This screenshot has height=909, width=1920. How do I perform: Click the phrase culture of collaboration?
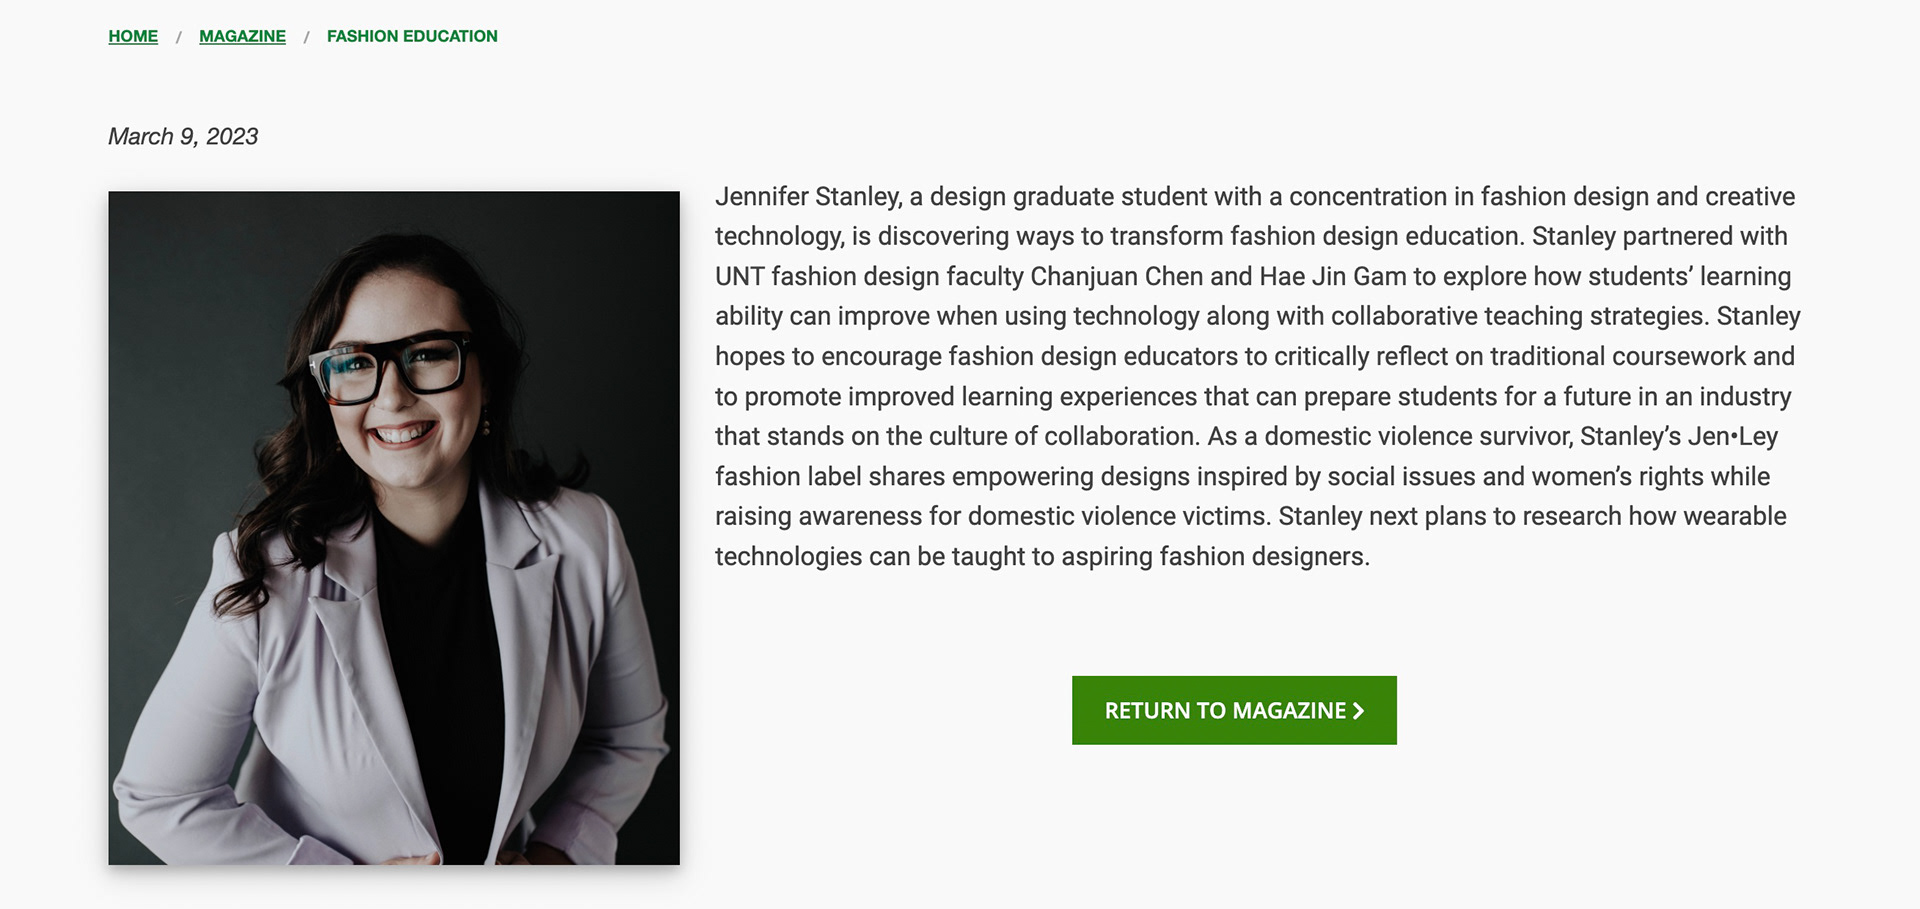click(1063, 437)
